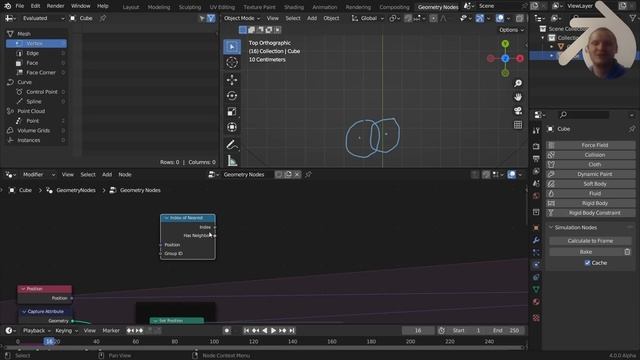Click the Object properties orange square tab
This screenshot has width=640, height=360.
536,228
